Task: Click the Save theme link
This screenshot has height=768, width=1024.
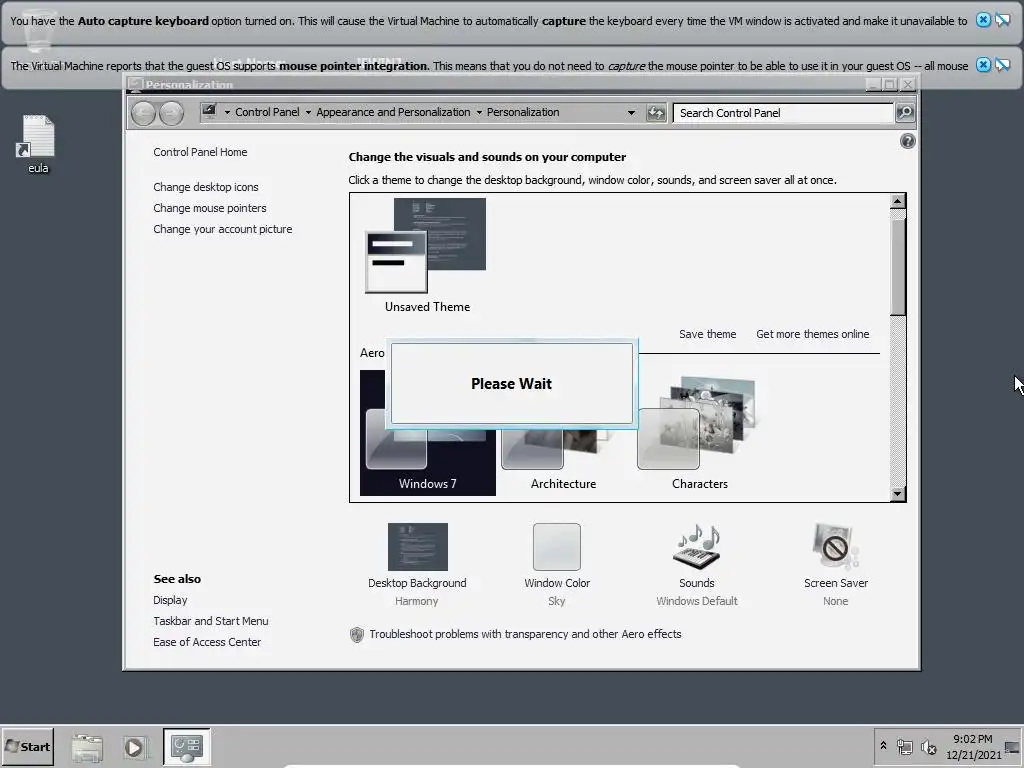Action: click(x=707, y=334)
